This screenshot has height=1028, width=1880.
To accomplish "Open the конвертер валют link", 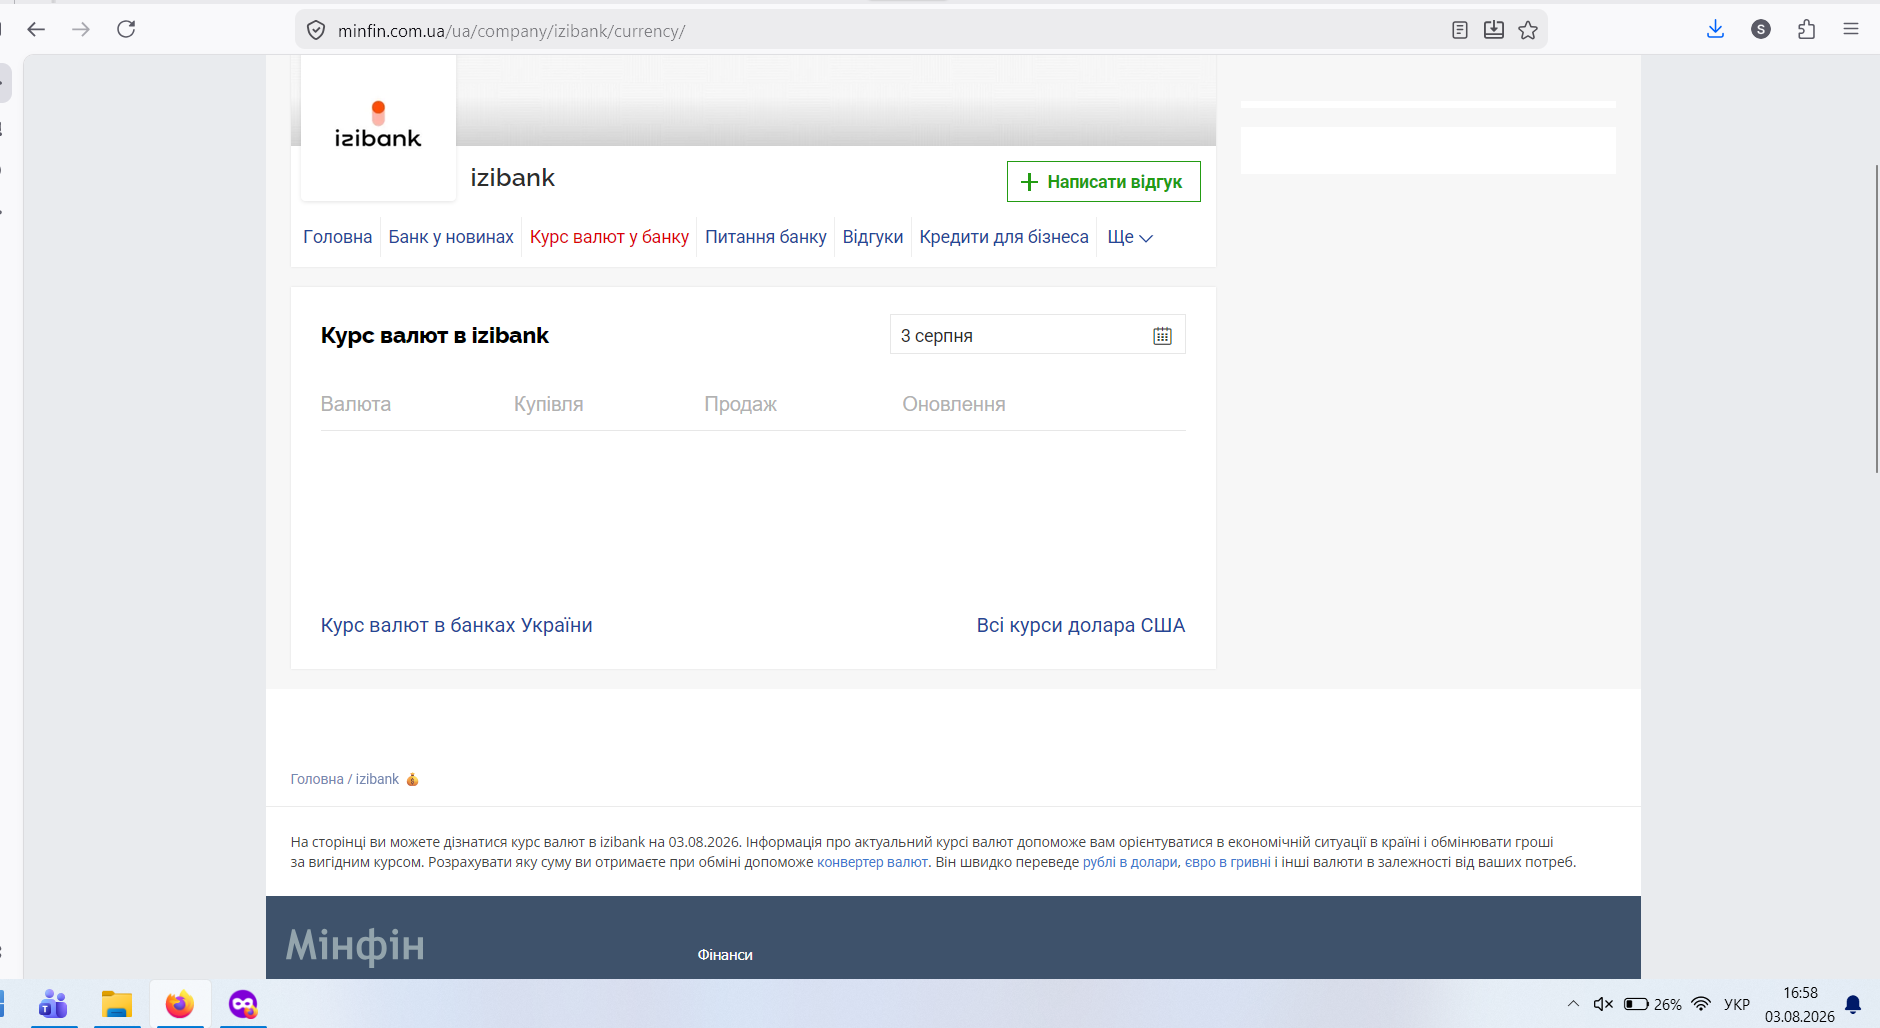I will coord(872,862).
